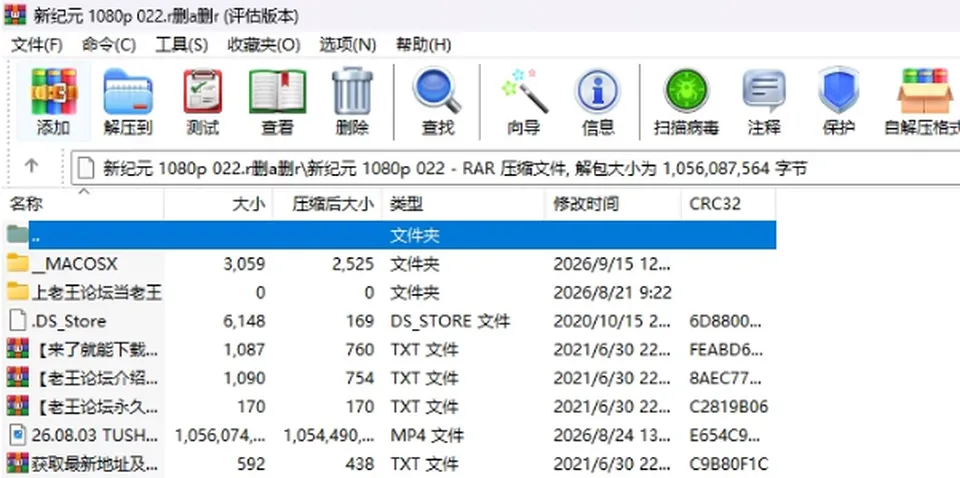Click the archive path address field

[x=516, y=168]
